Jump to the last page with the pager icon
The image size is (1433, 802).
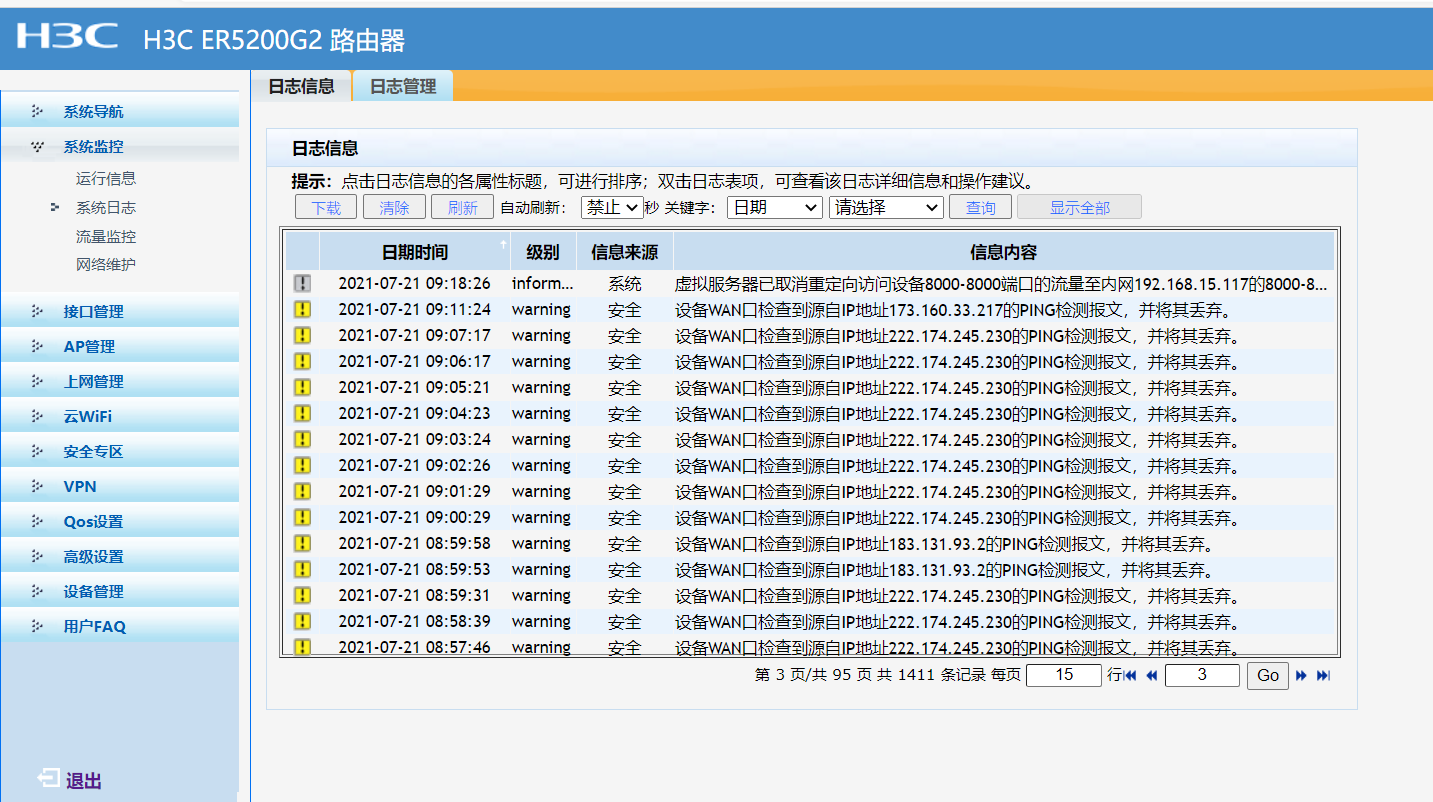(x=1324, y=676)
